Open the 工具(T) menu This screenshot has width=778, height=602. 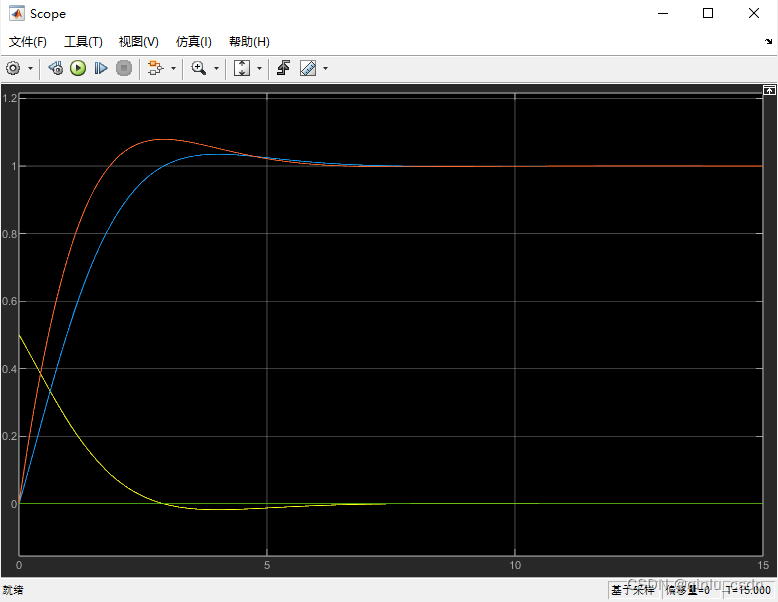click(x=83, y=42)
